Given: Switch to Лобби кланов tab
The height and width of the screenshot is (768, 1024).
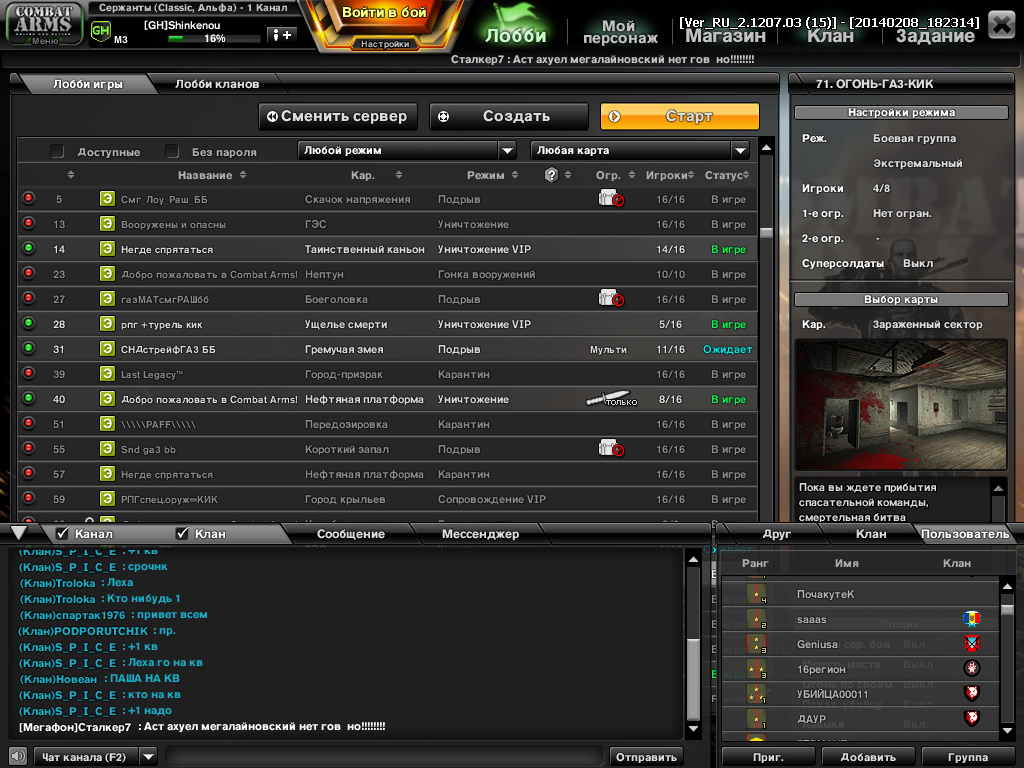Looking at the screenshot, I should (x=217, y=84).
